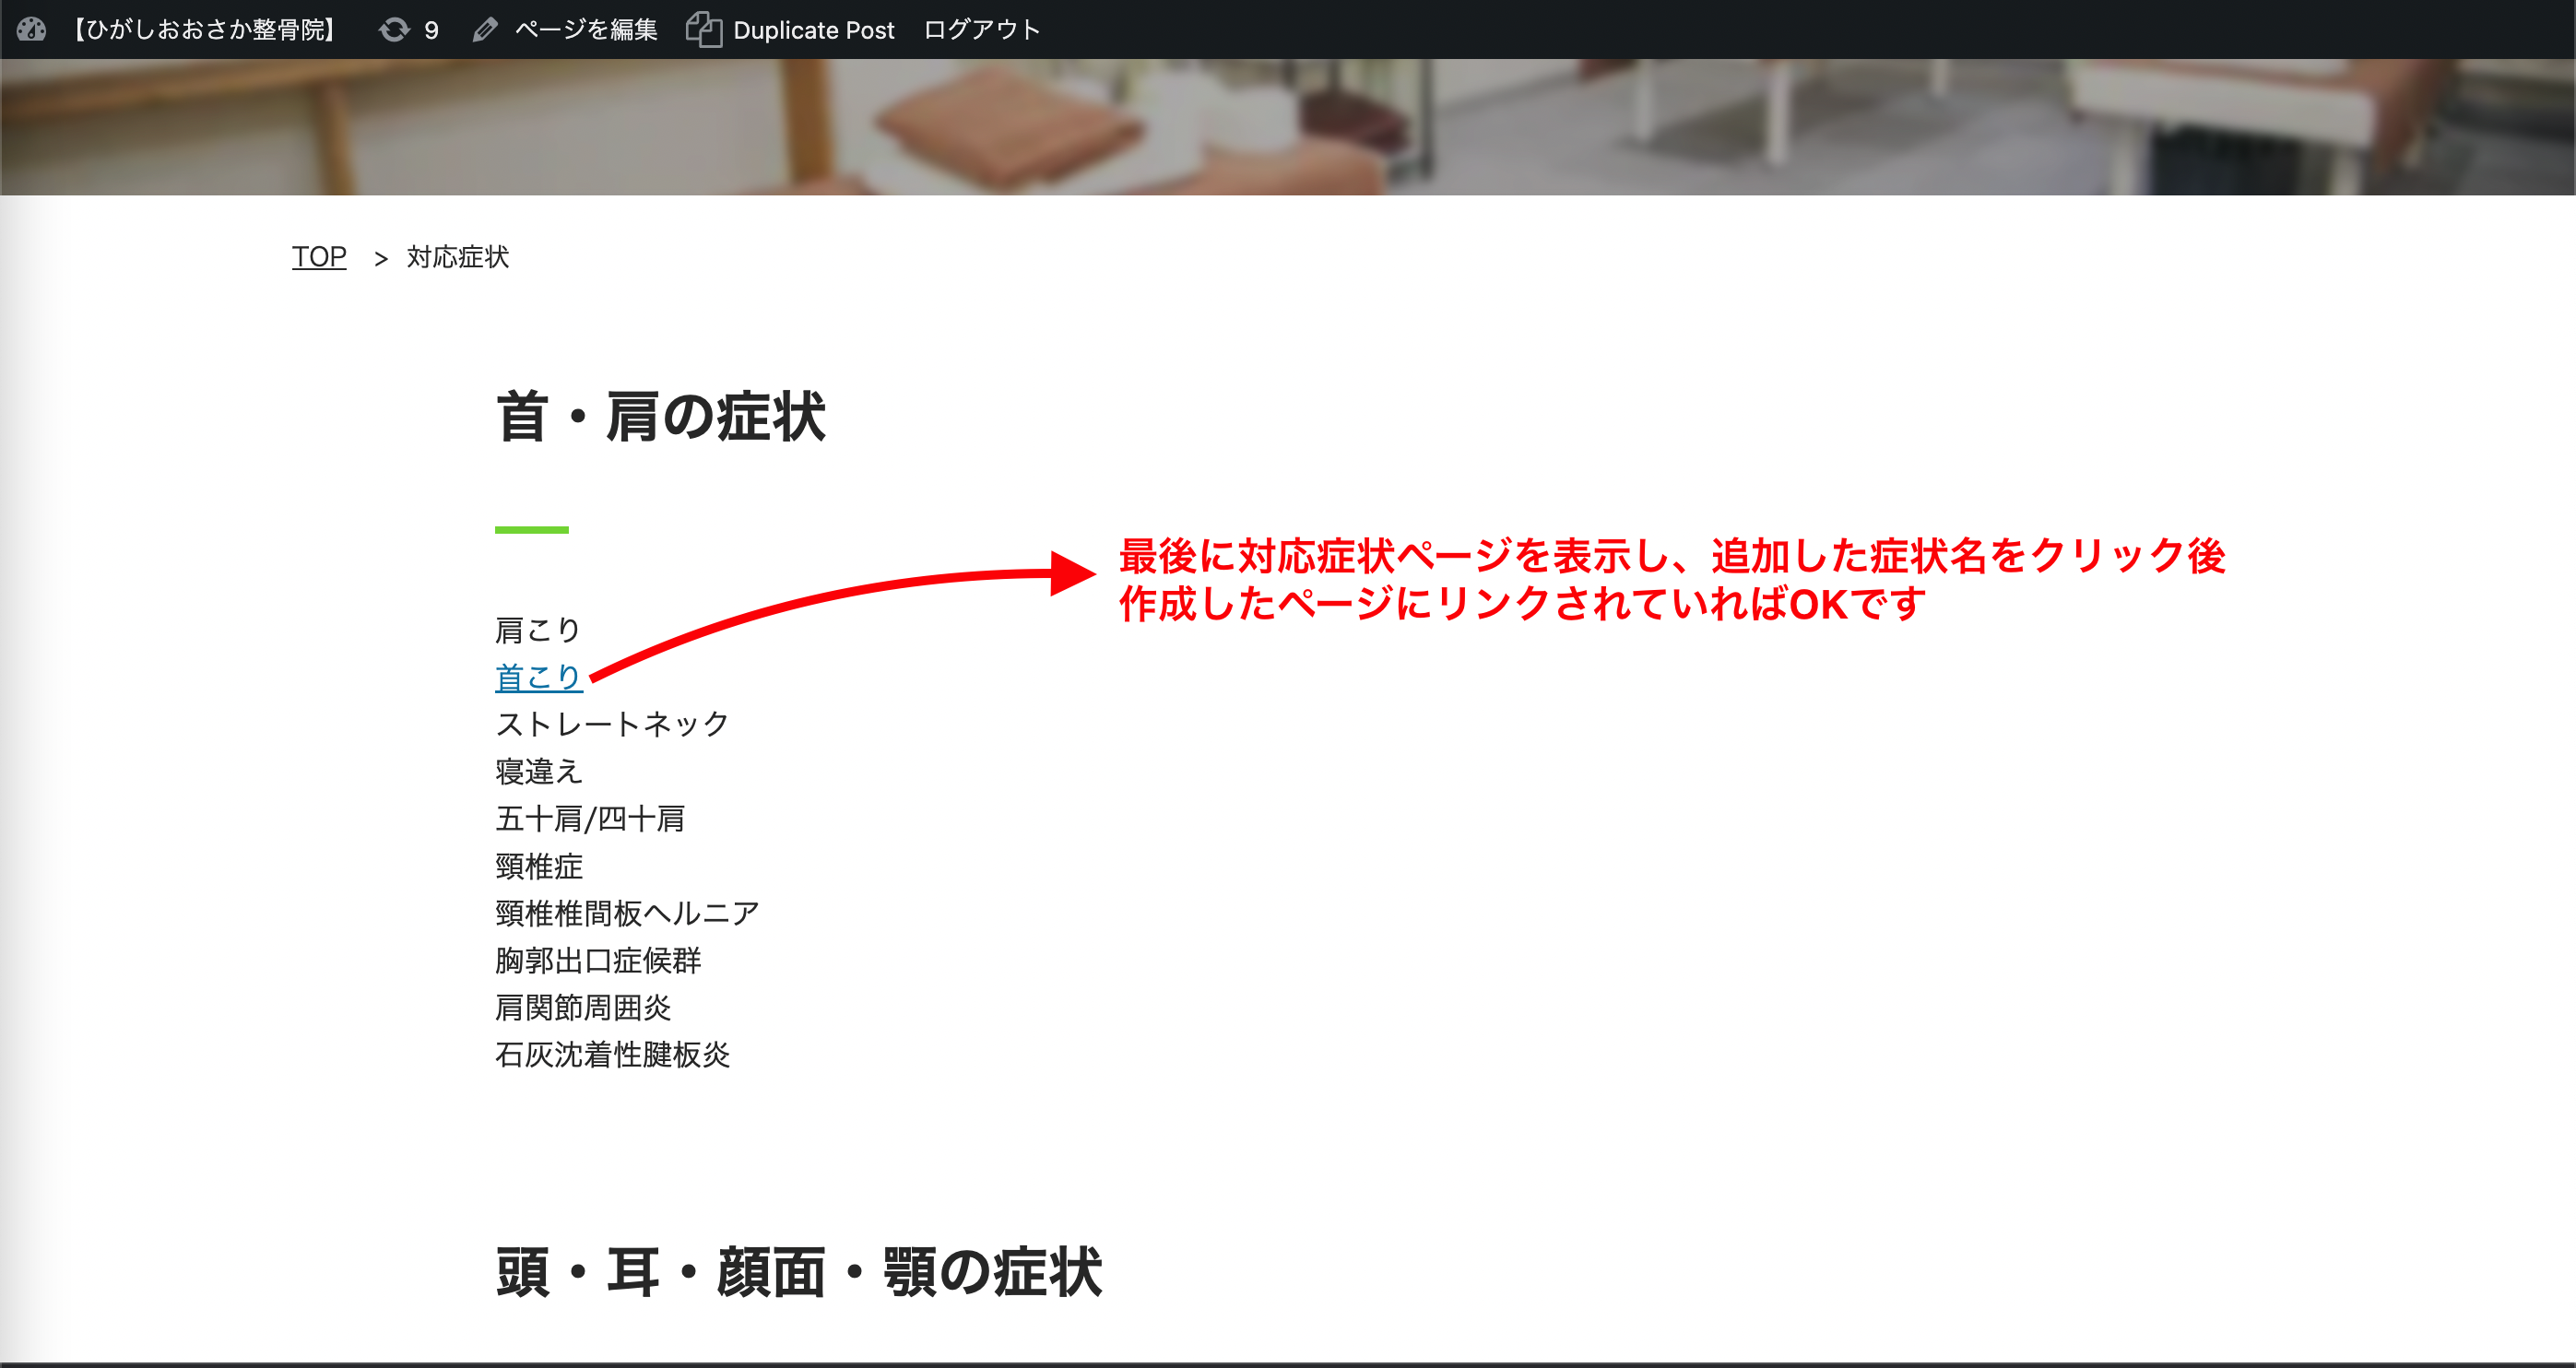The height and width of the screenshot is (1368, 2576).
Task: Click the 五十肩/四十肩 list item
Action: [x=590, y=818]
